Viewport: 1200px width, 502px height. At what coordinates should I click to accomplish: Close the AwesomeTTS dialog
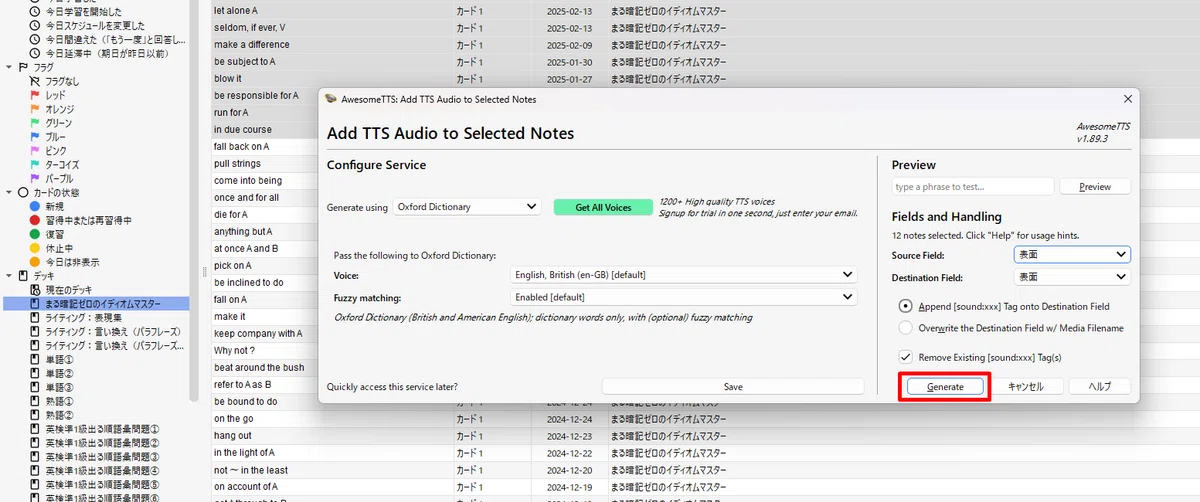pyautogui.click(x=1128, y=99)
